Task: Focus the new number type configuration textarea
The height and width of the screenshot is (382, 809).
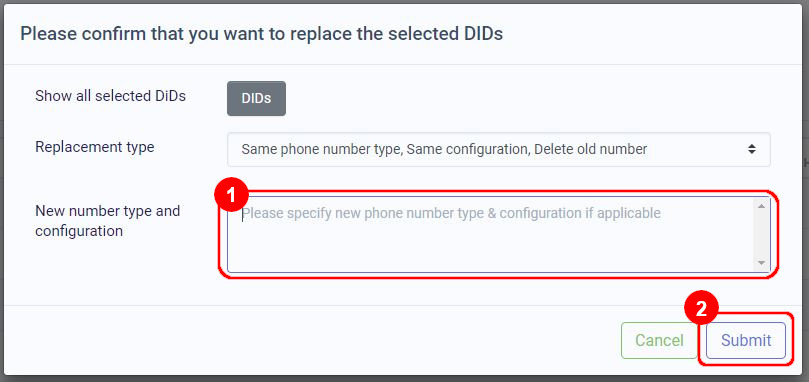Action: pos(498,234)
